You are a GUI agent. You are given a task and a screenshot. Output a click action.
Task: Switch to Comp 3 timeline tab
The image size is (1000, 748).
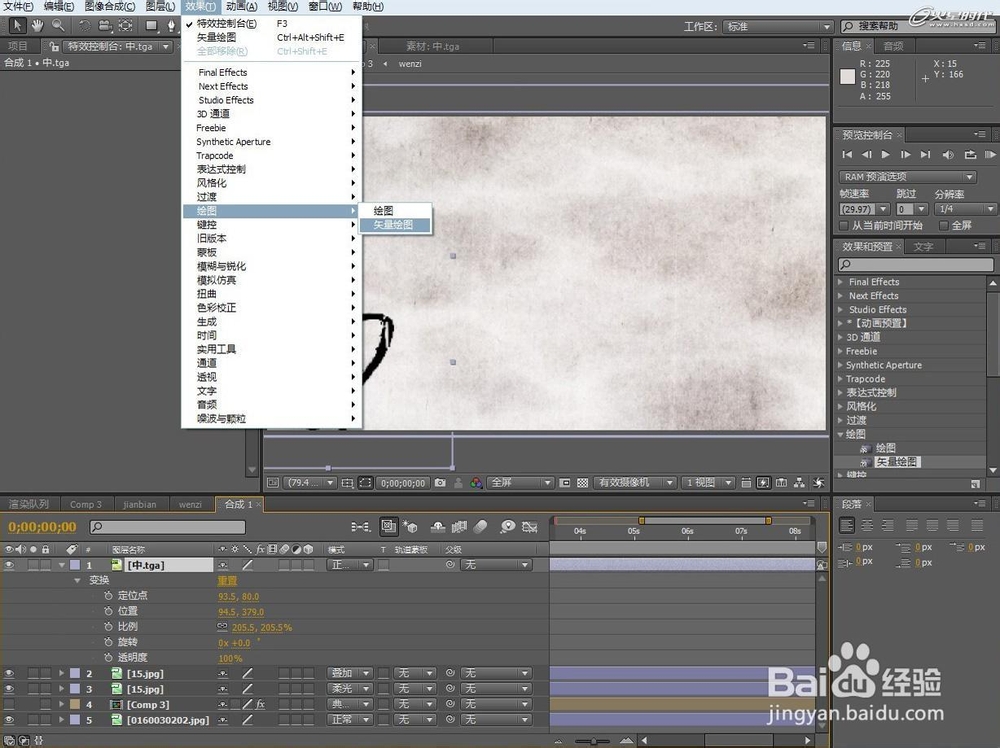[x=85, y=504]
